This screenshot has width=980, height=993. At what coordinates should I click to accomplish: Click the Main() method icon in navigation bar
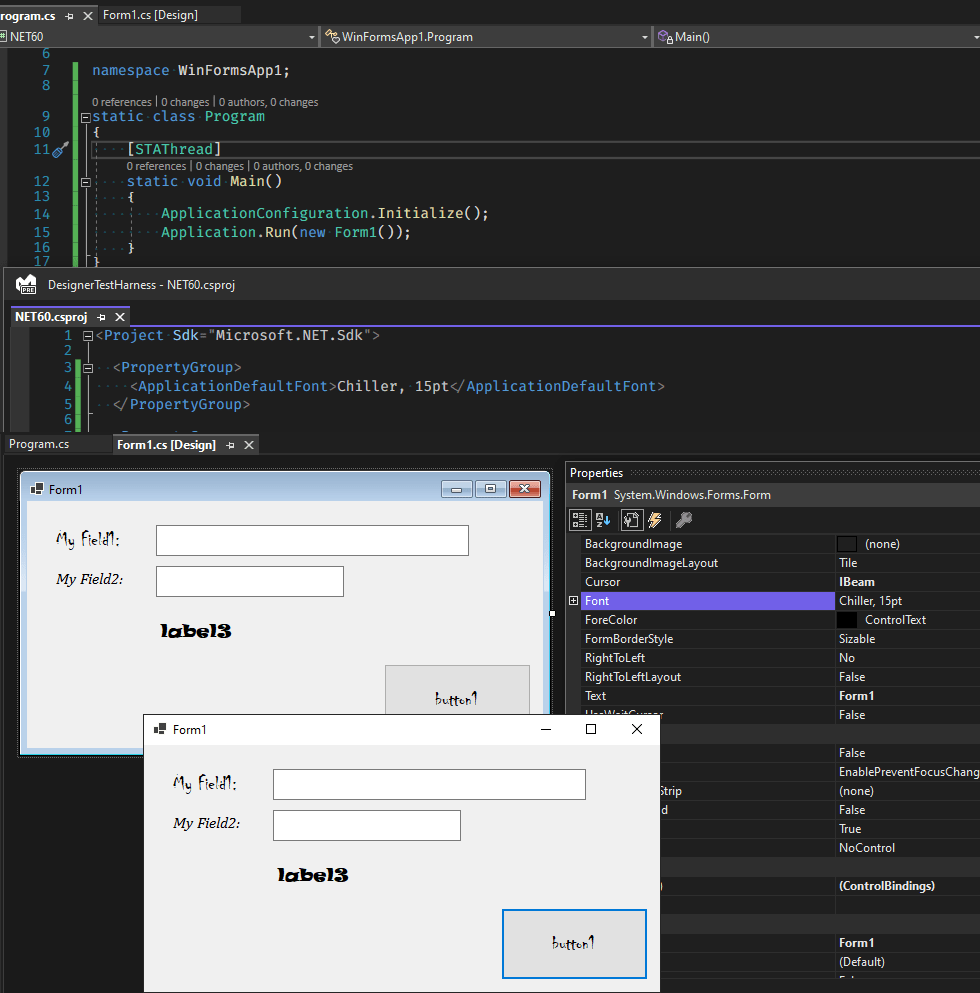[662, 36]
